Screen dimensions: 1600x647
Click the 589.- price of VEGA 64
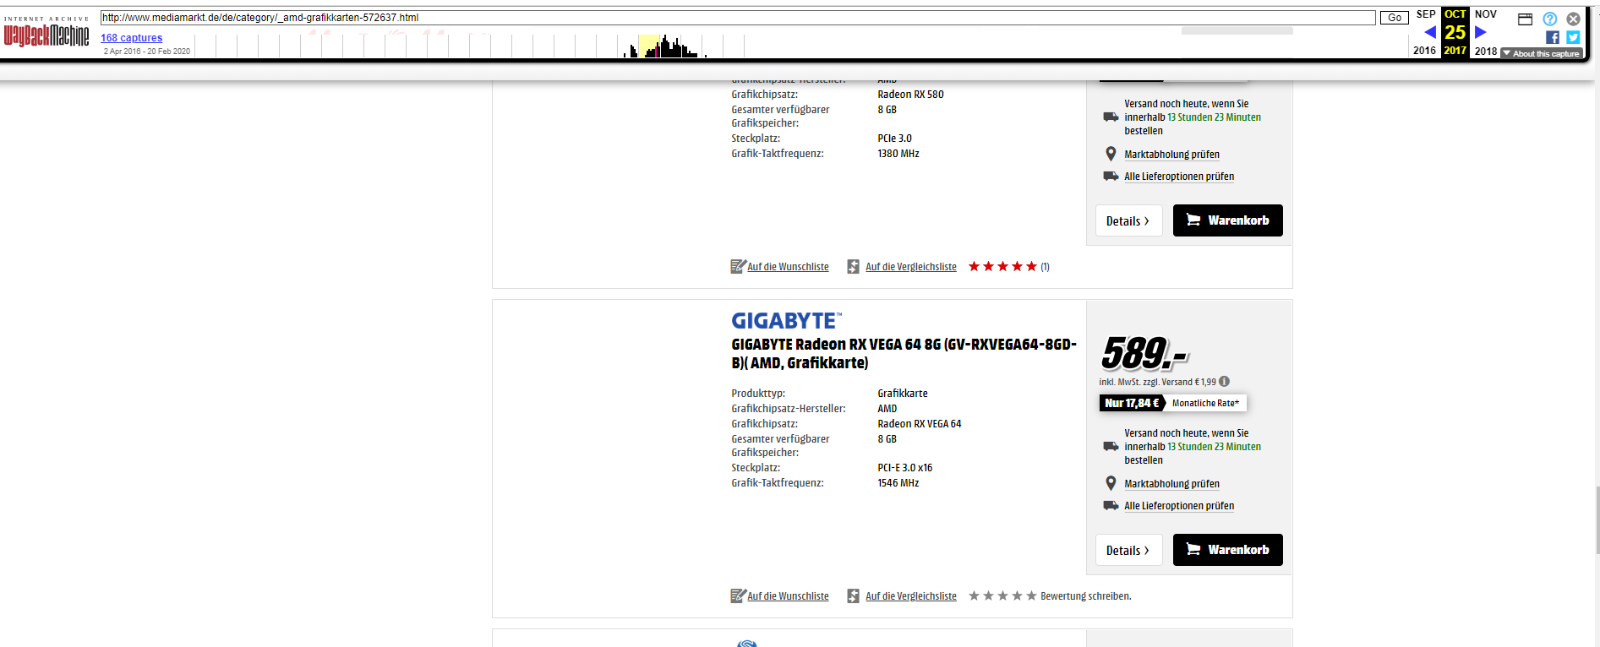(1144, 353)
